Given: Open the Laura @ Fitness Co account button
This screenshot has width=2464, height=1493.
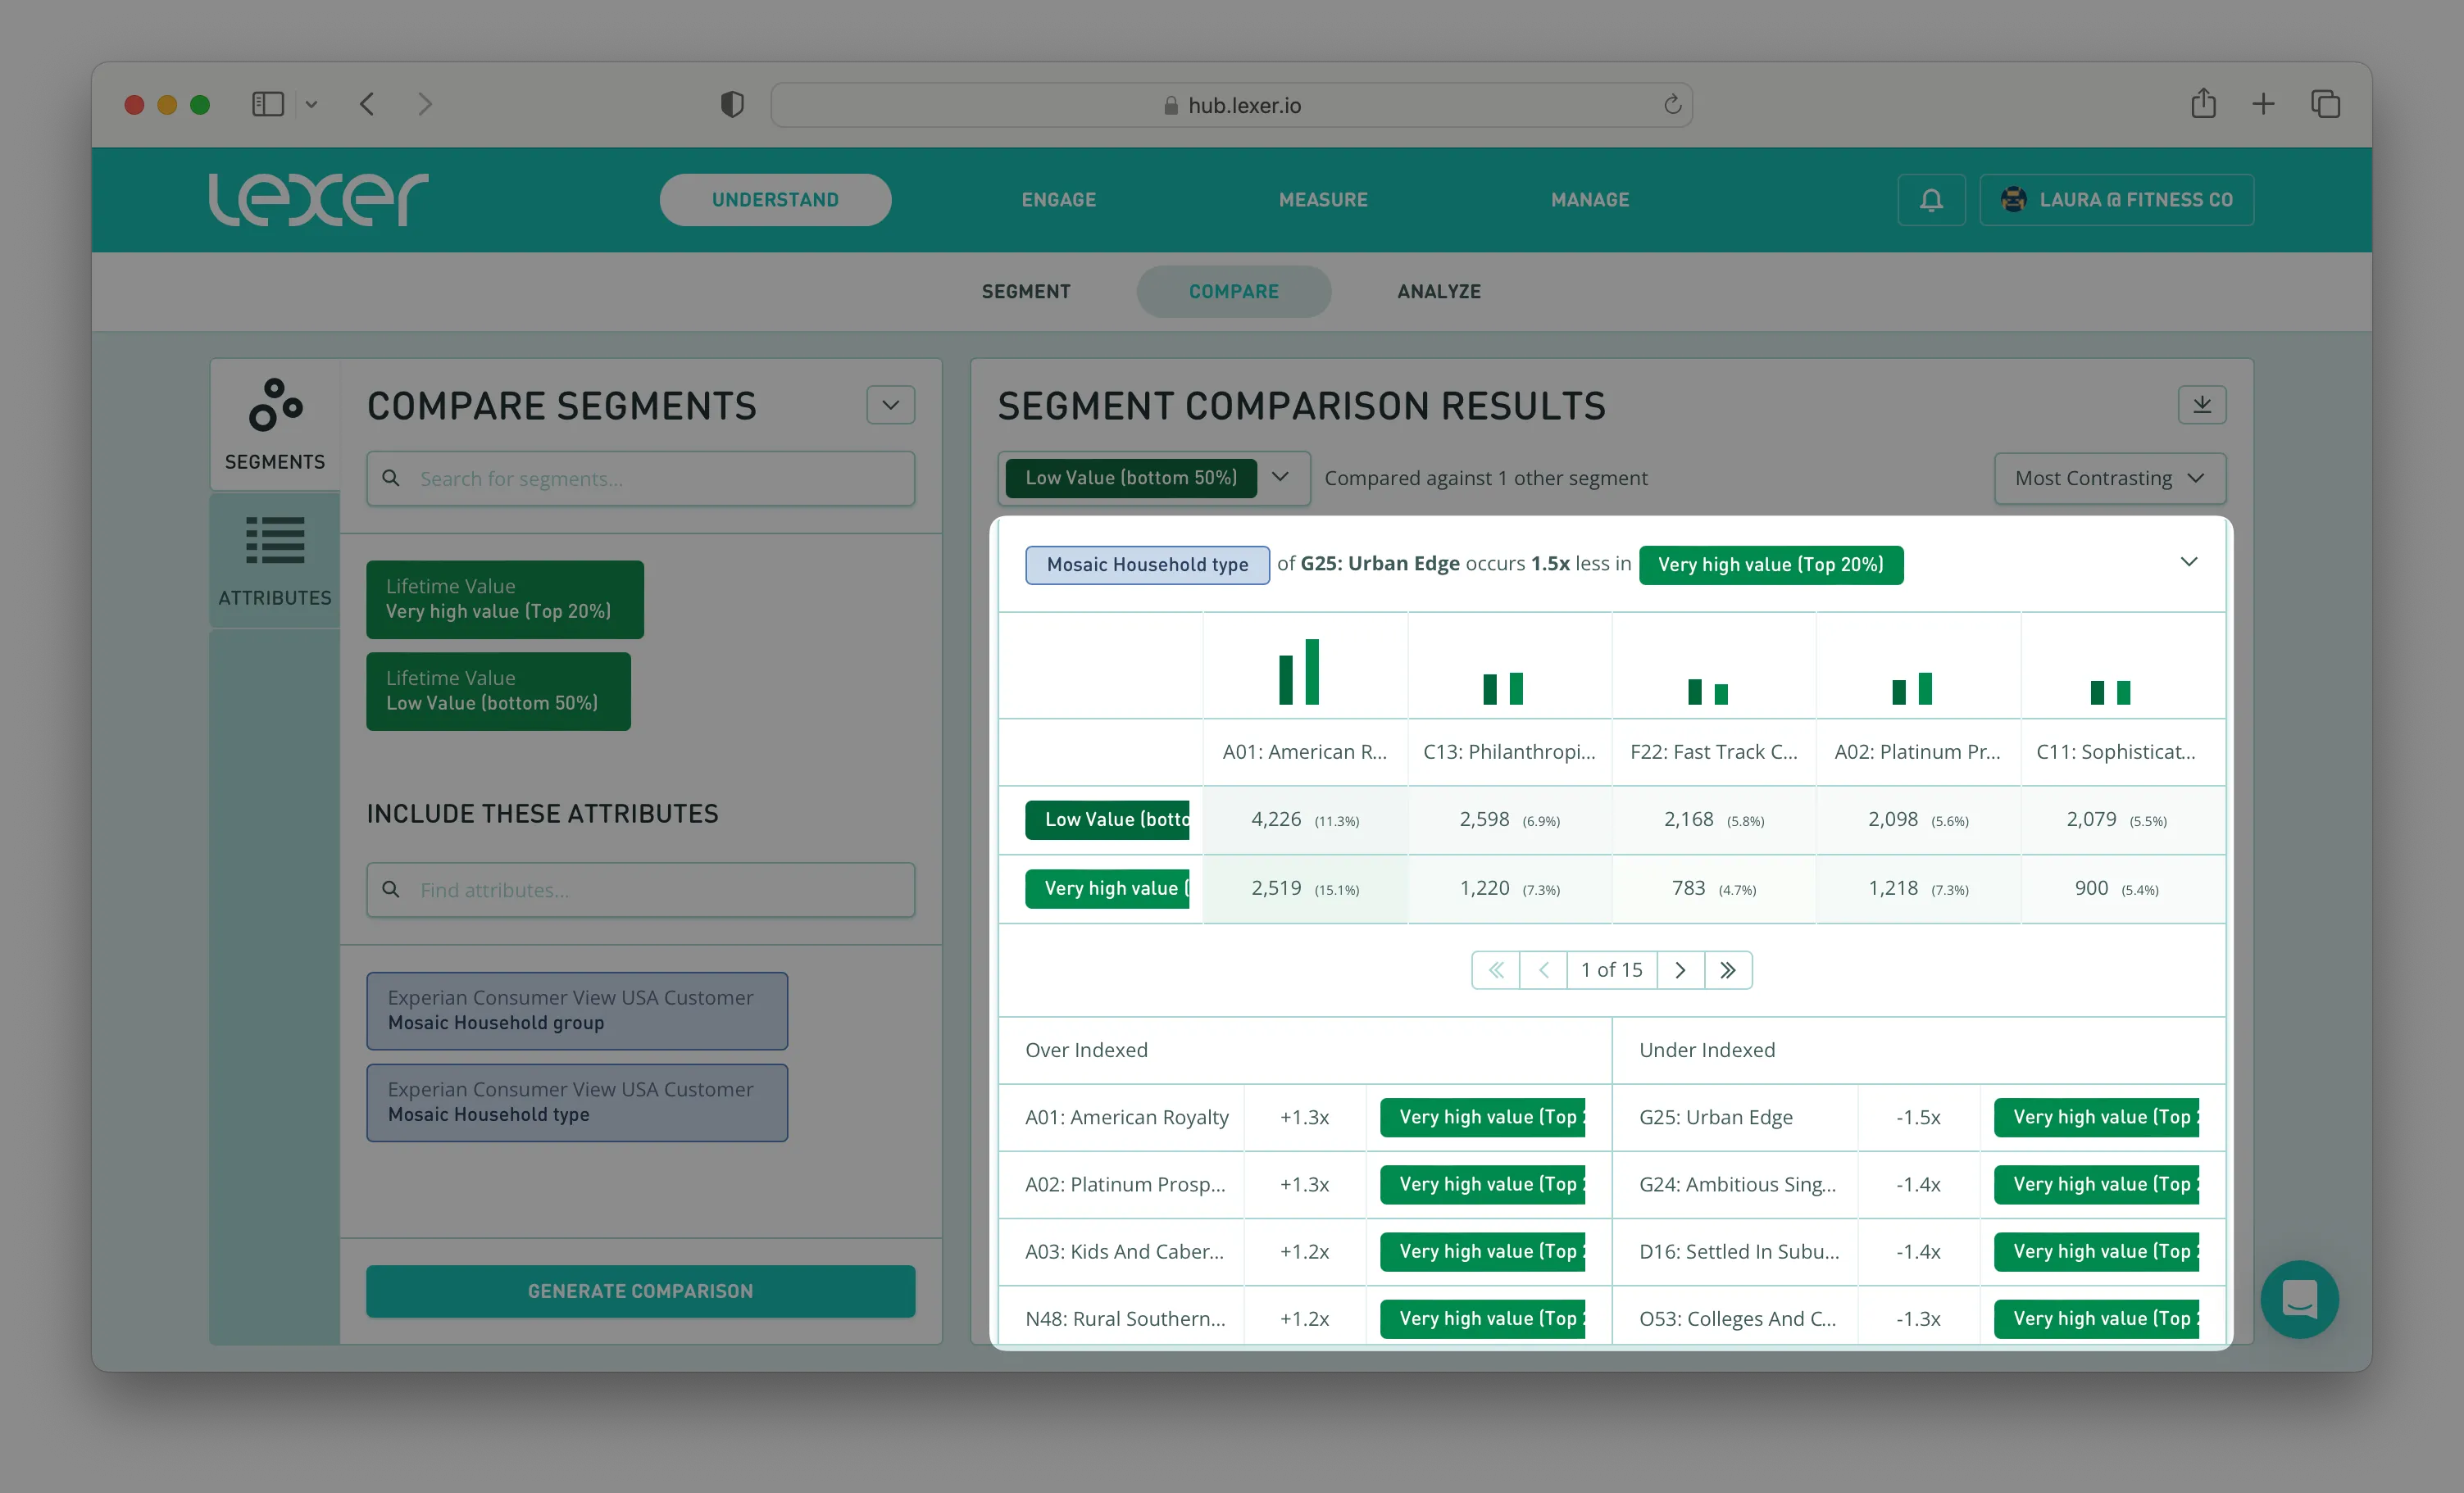Looking at the screenshot, I should [x=2116, y=200].
